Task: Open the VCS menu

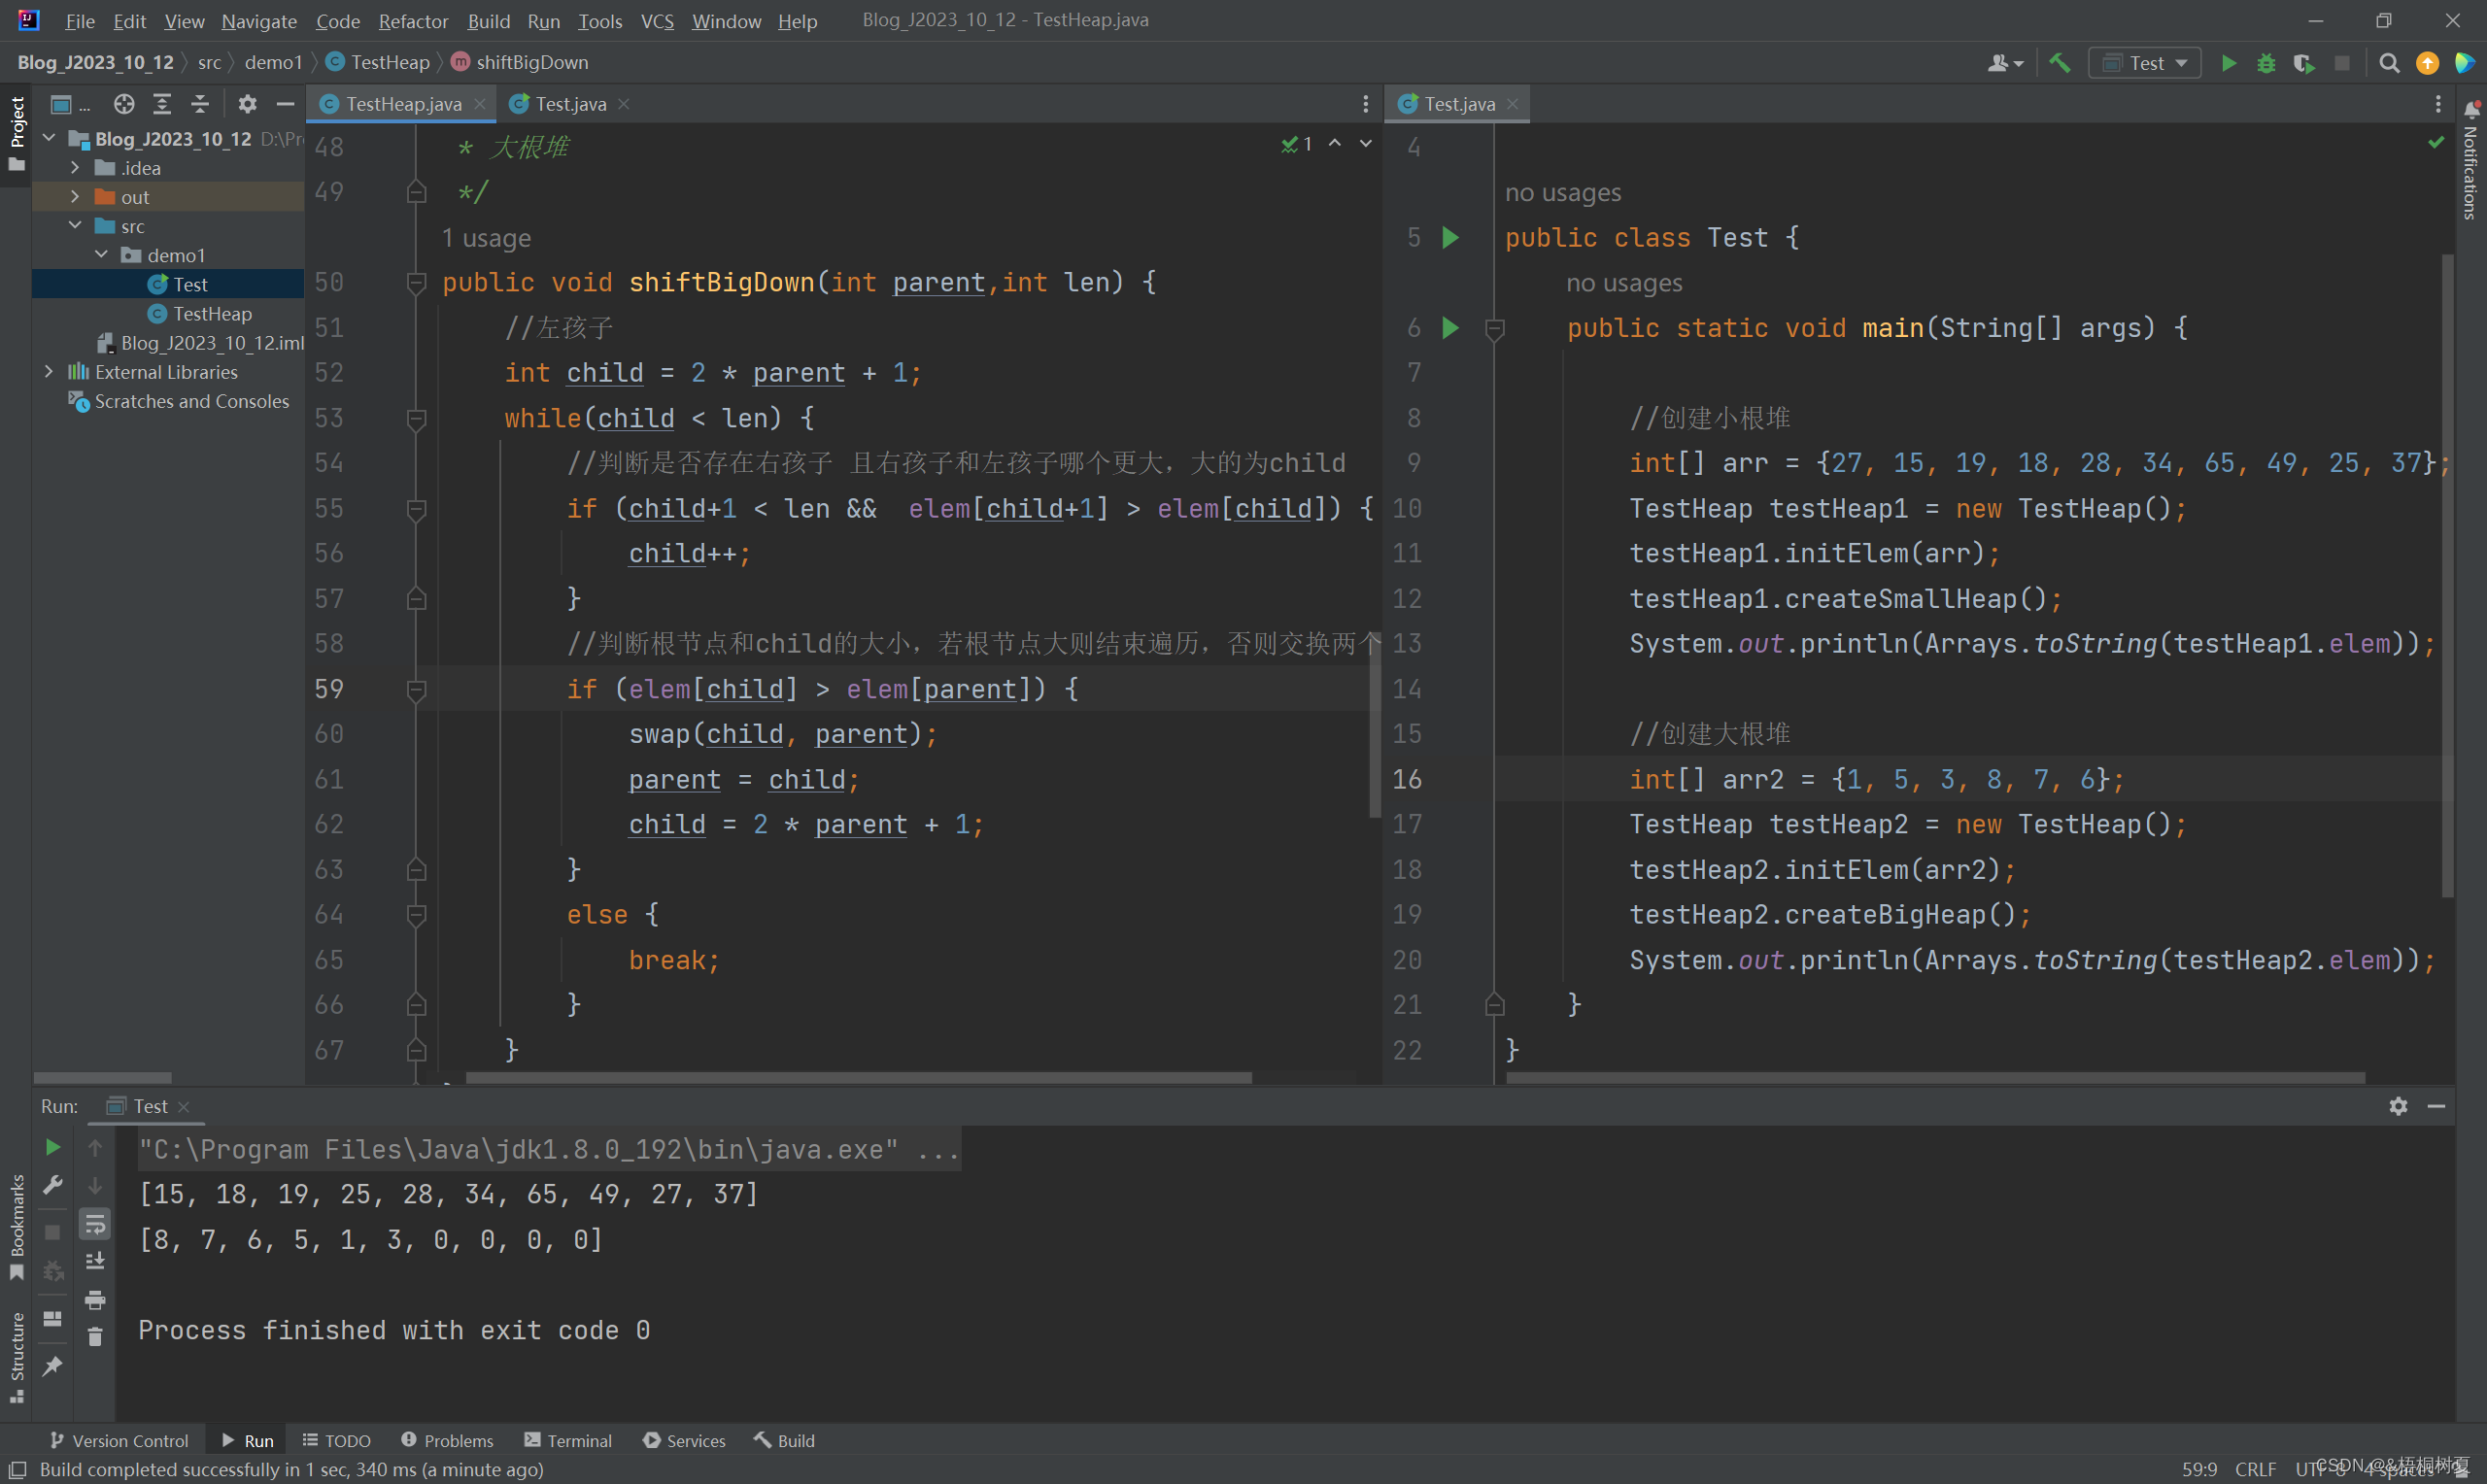Action: 657,21
